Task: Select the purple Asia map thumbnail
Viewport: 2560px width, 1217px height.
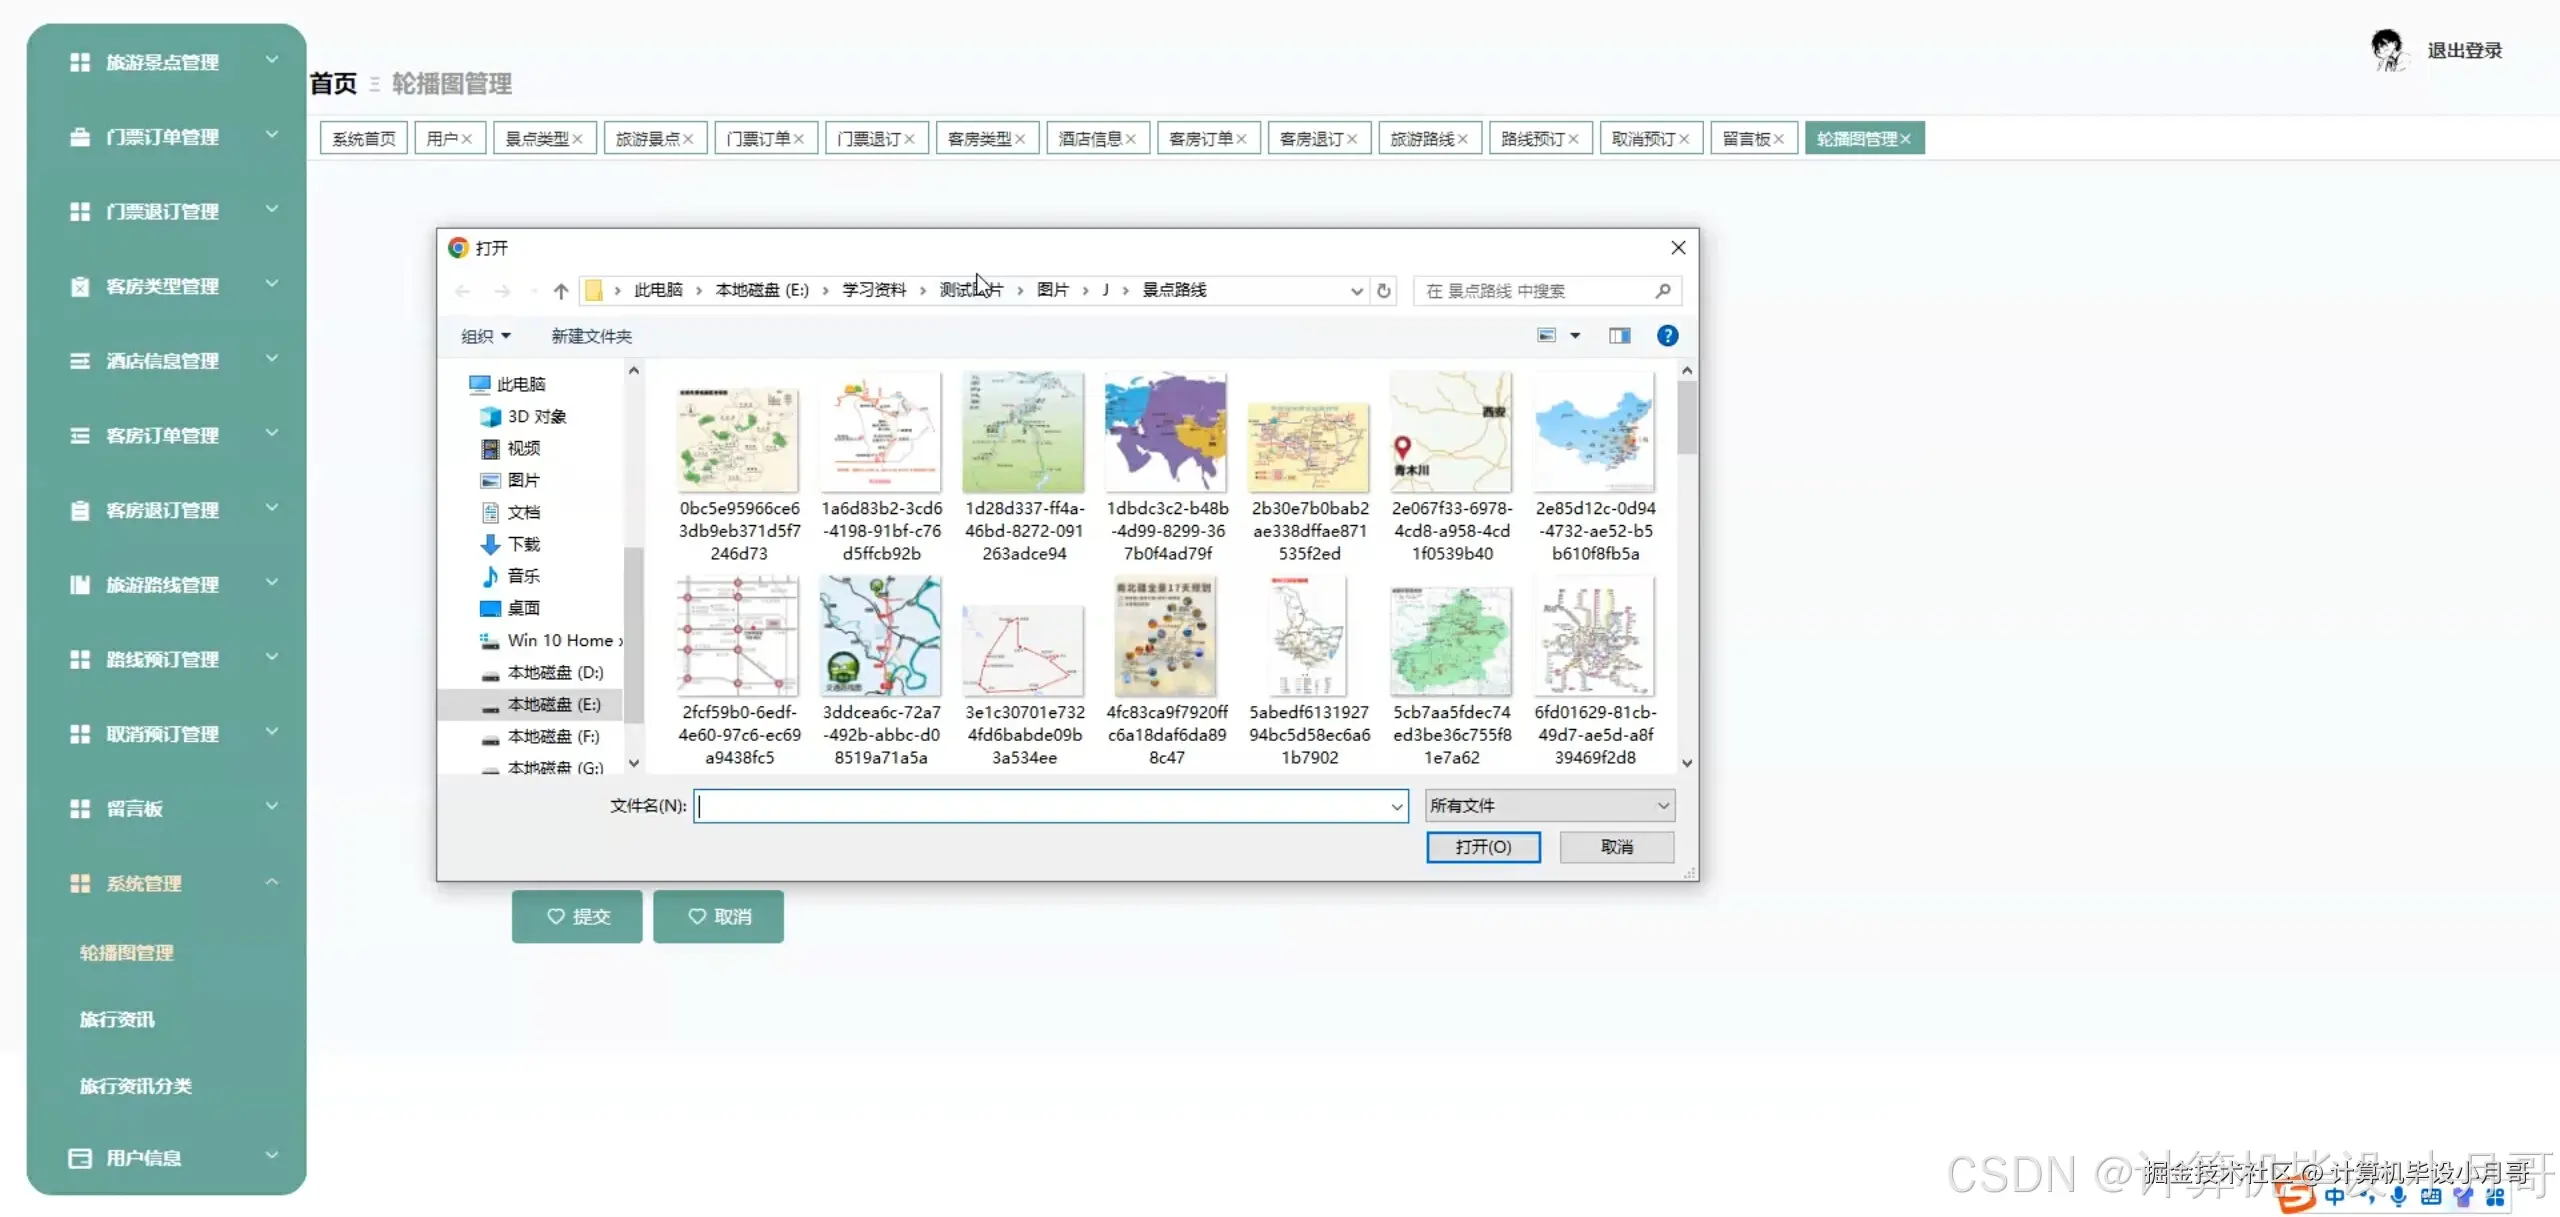Action: [x=1166, y=432]
